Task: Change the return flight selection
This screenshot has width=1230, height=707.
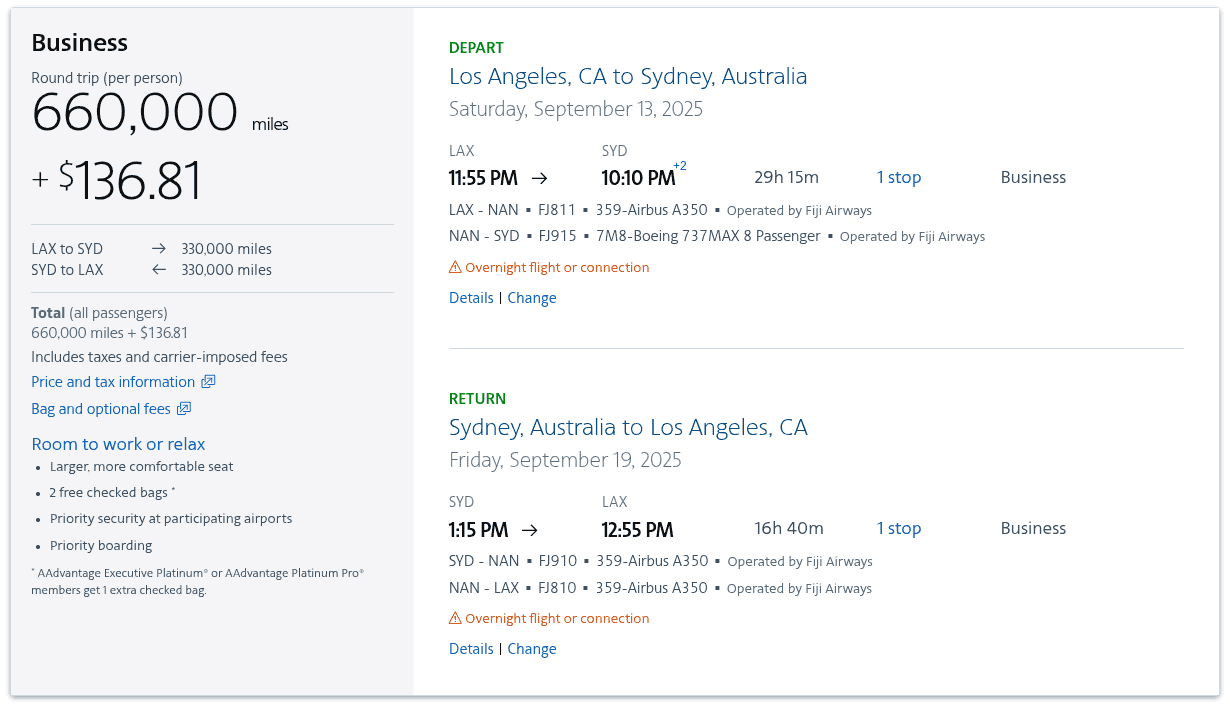Action: 531,648
